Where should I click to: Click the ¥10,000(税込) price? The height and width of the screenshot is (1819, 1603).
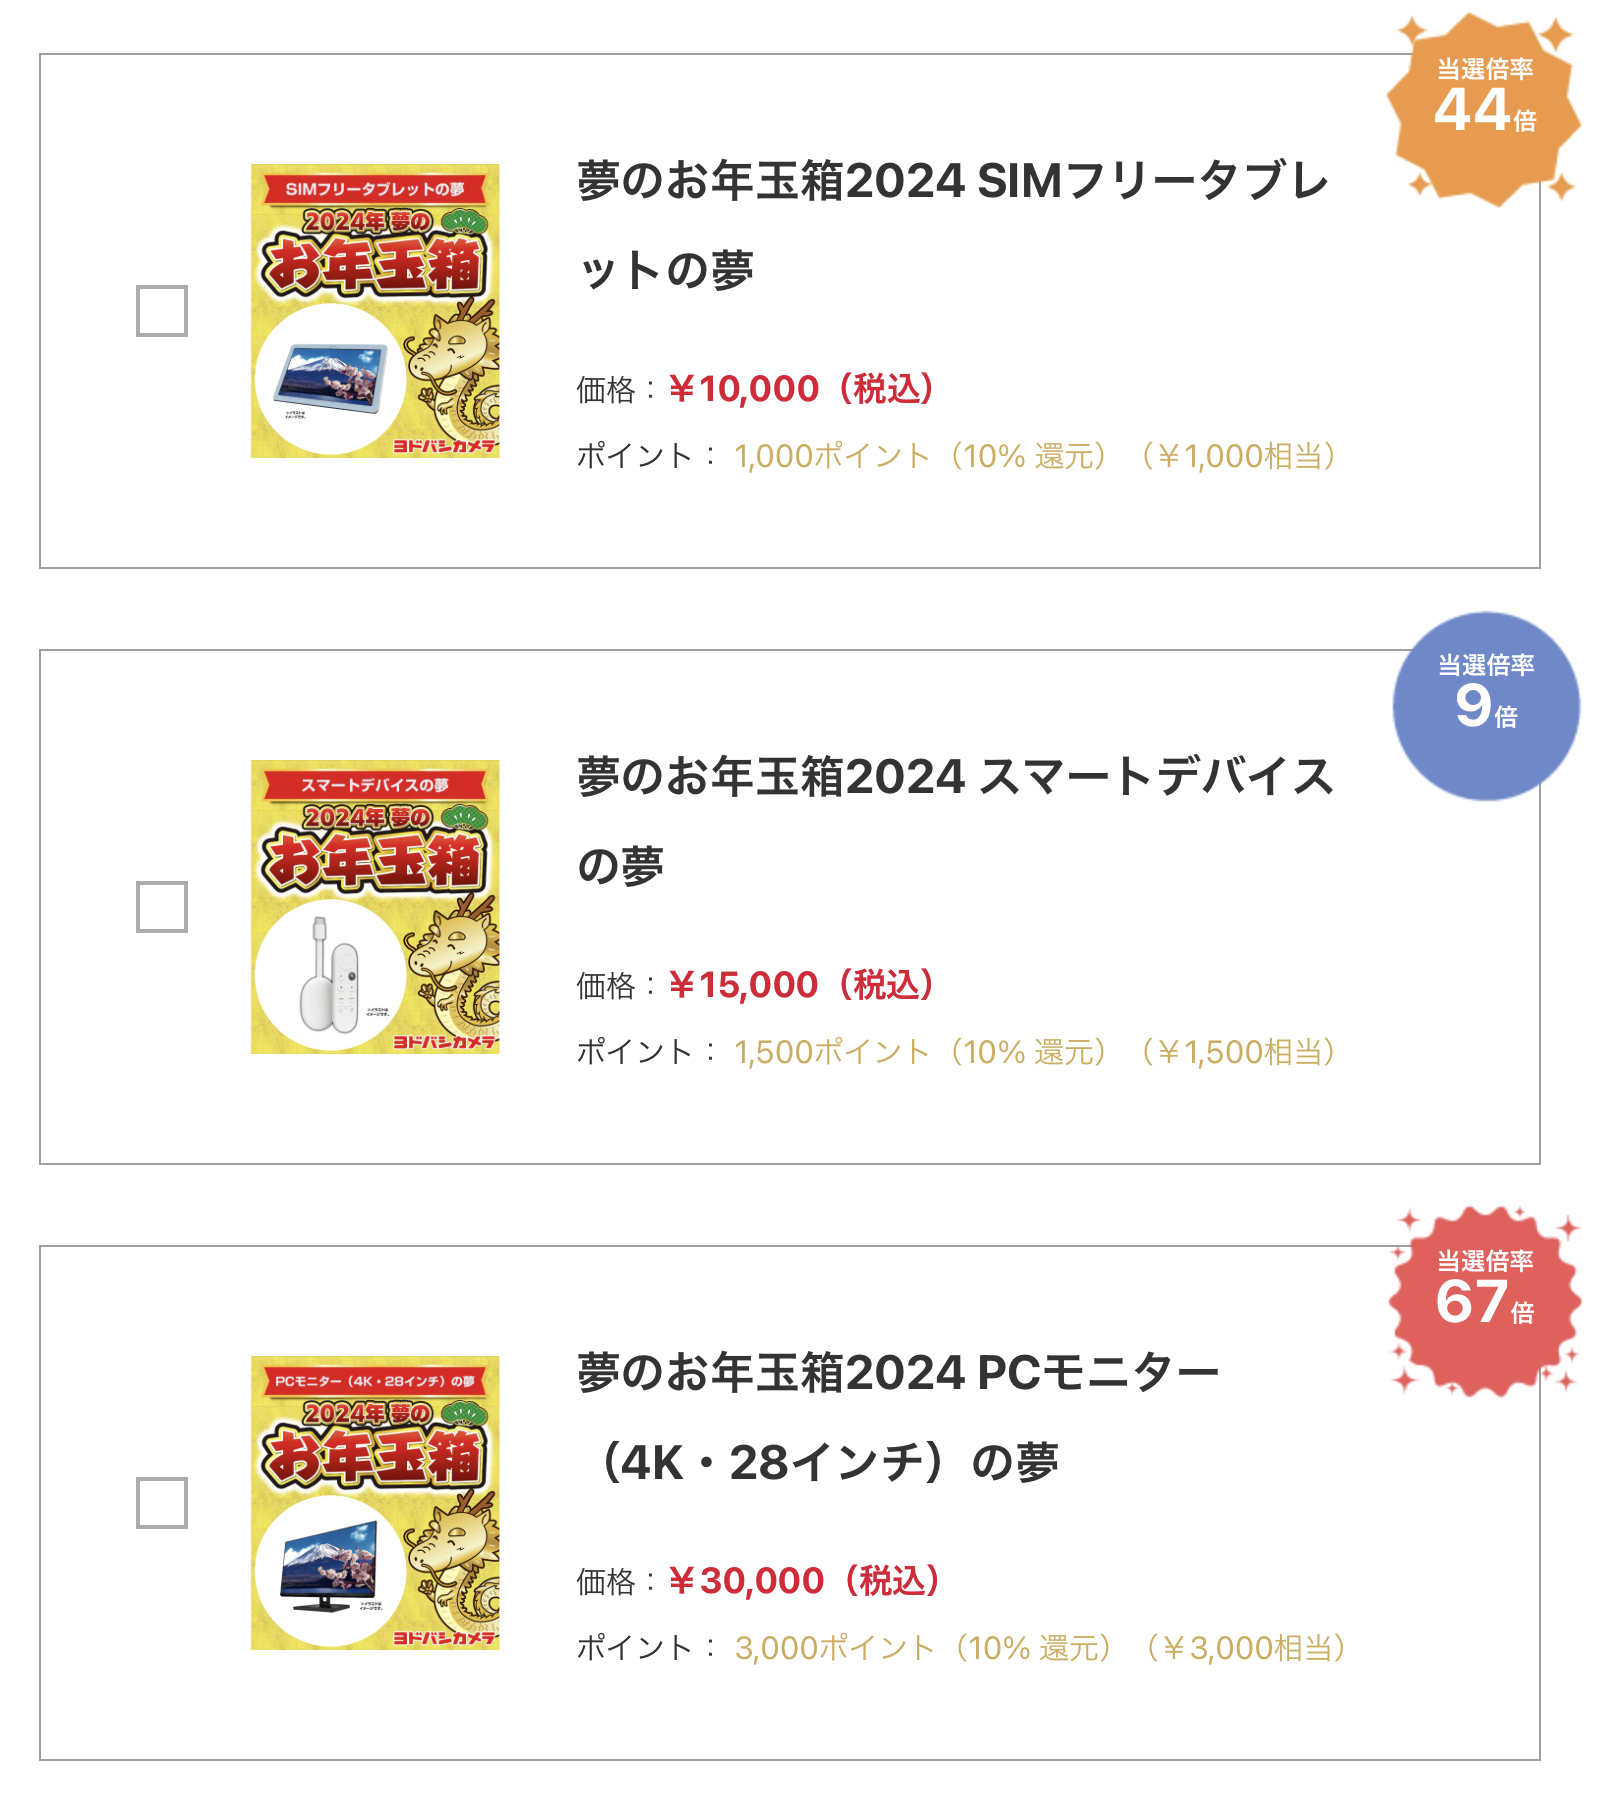click(801, 389)
